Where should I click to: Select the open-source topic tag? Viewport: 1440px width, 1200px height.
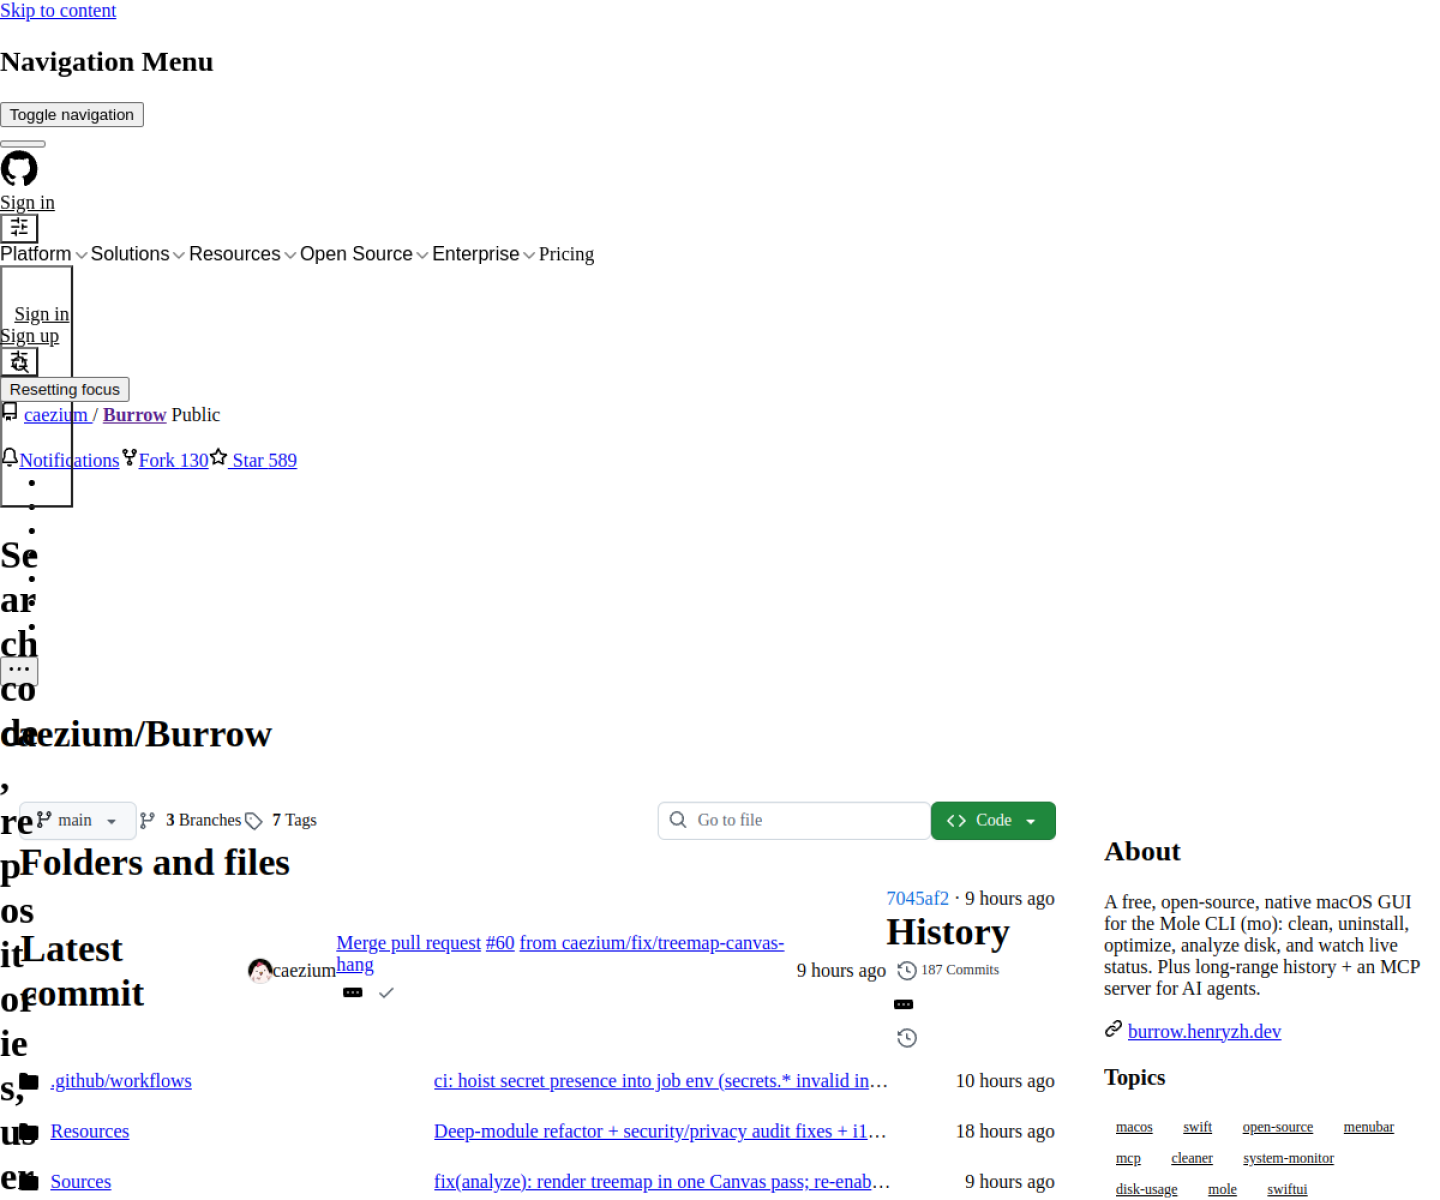point(1277,1128)
